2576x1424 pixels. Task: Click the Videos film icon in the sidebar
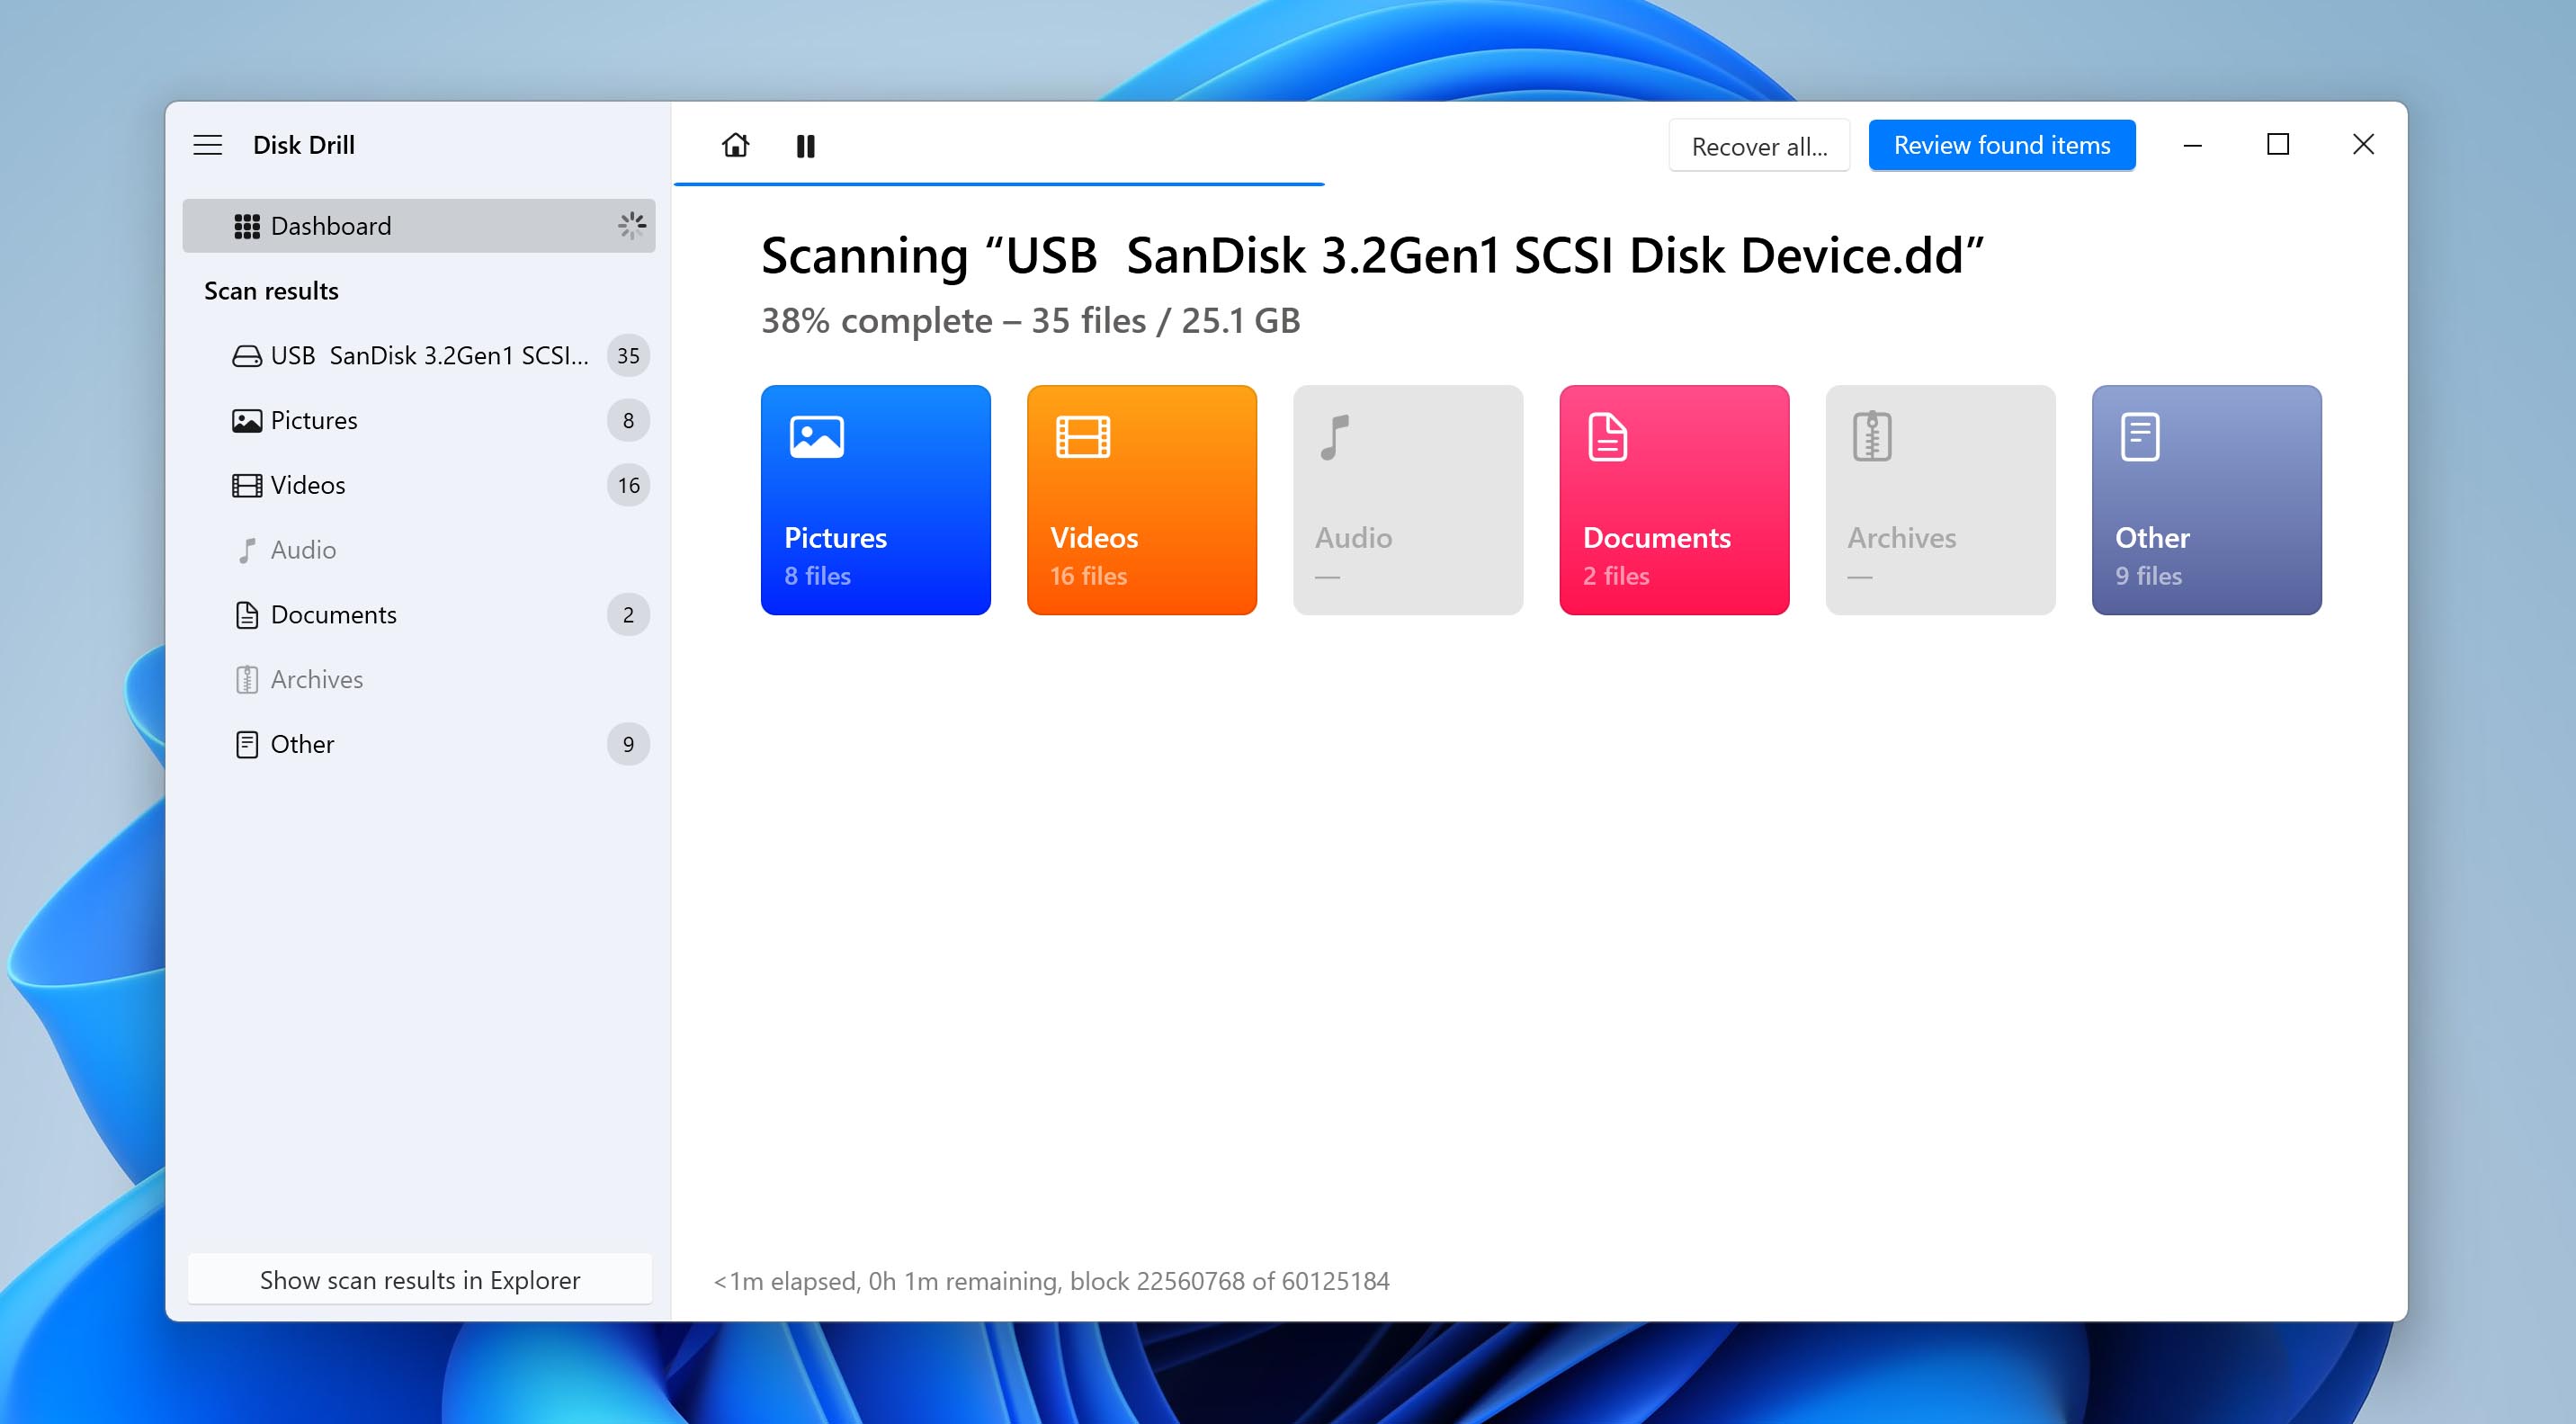[x=247, y=486]
